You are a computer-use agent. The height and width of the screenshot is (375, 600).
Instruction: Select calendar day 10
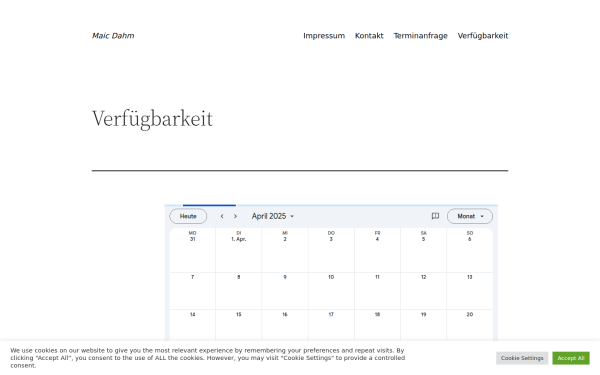(331, 277)
